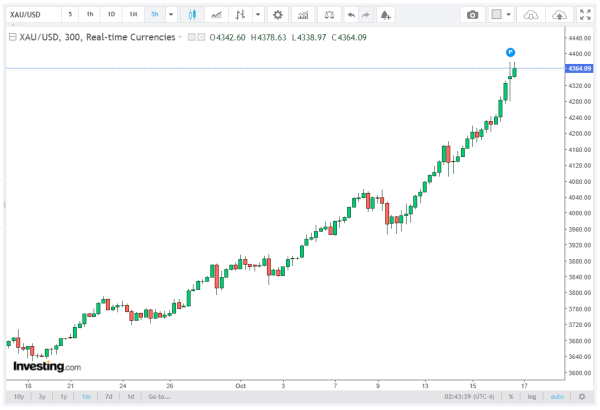Undo the last chart action

[350, 15]
